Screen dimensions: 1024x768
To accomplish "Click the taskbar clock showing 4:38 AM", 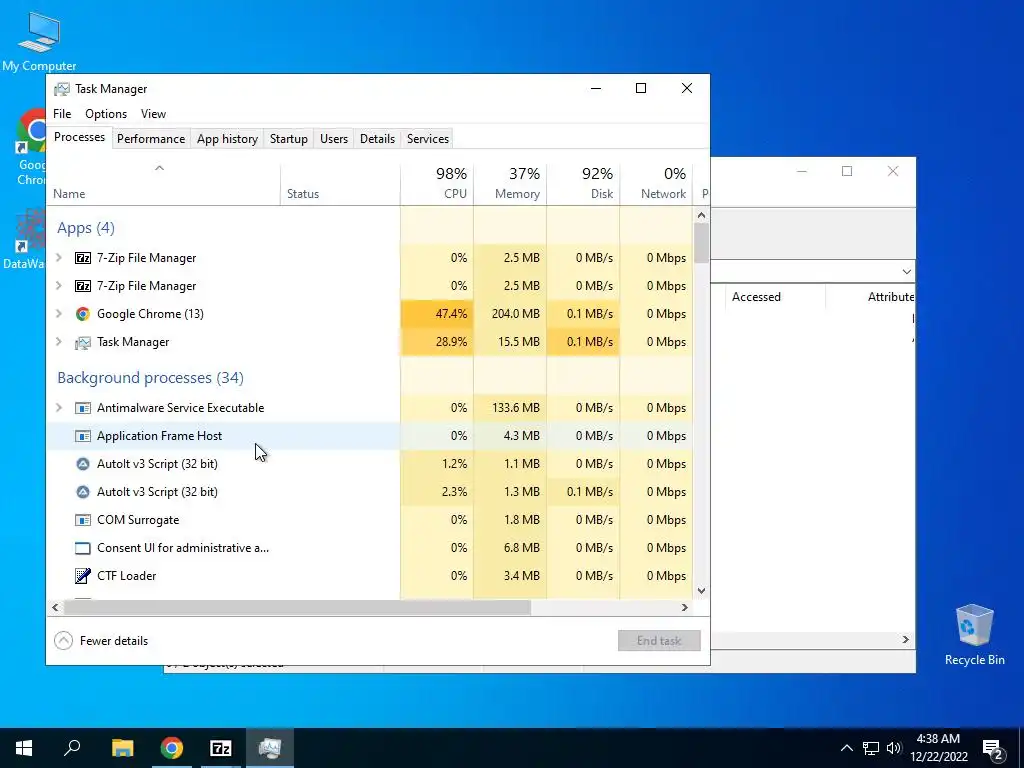I will 938,748.
